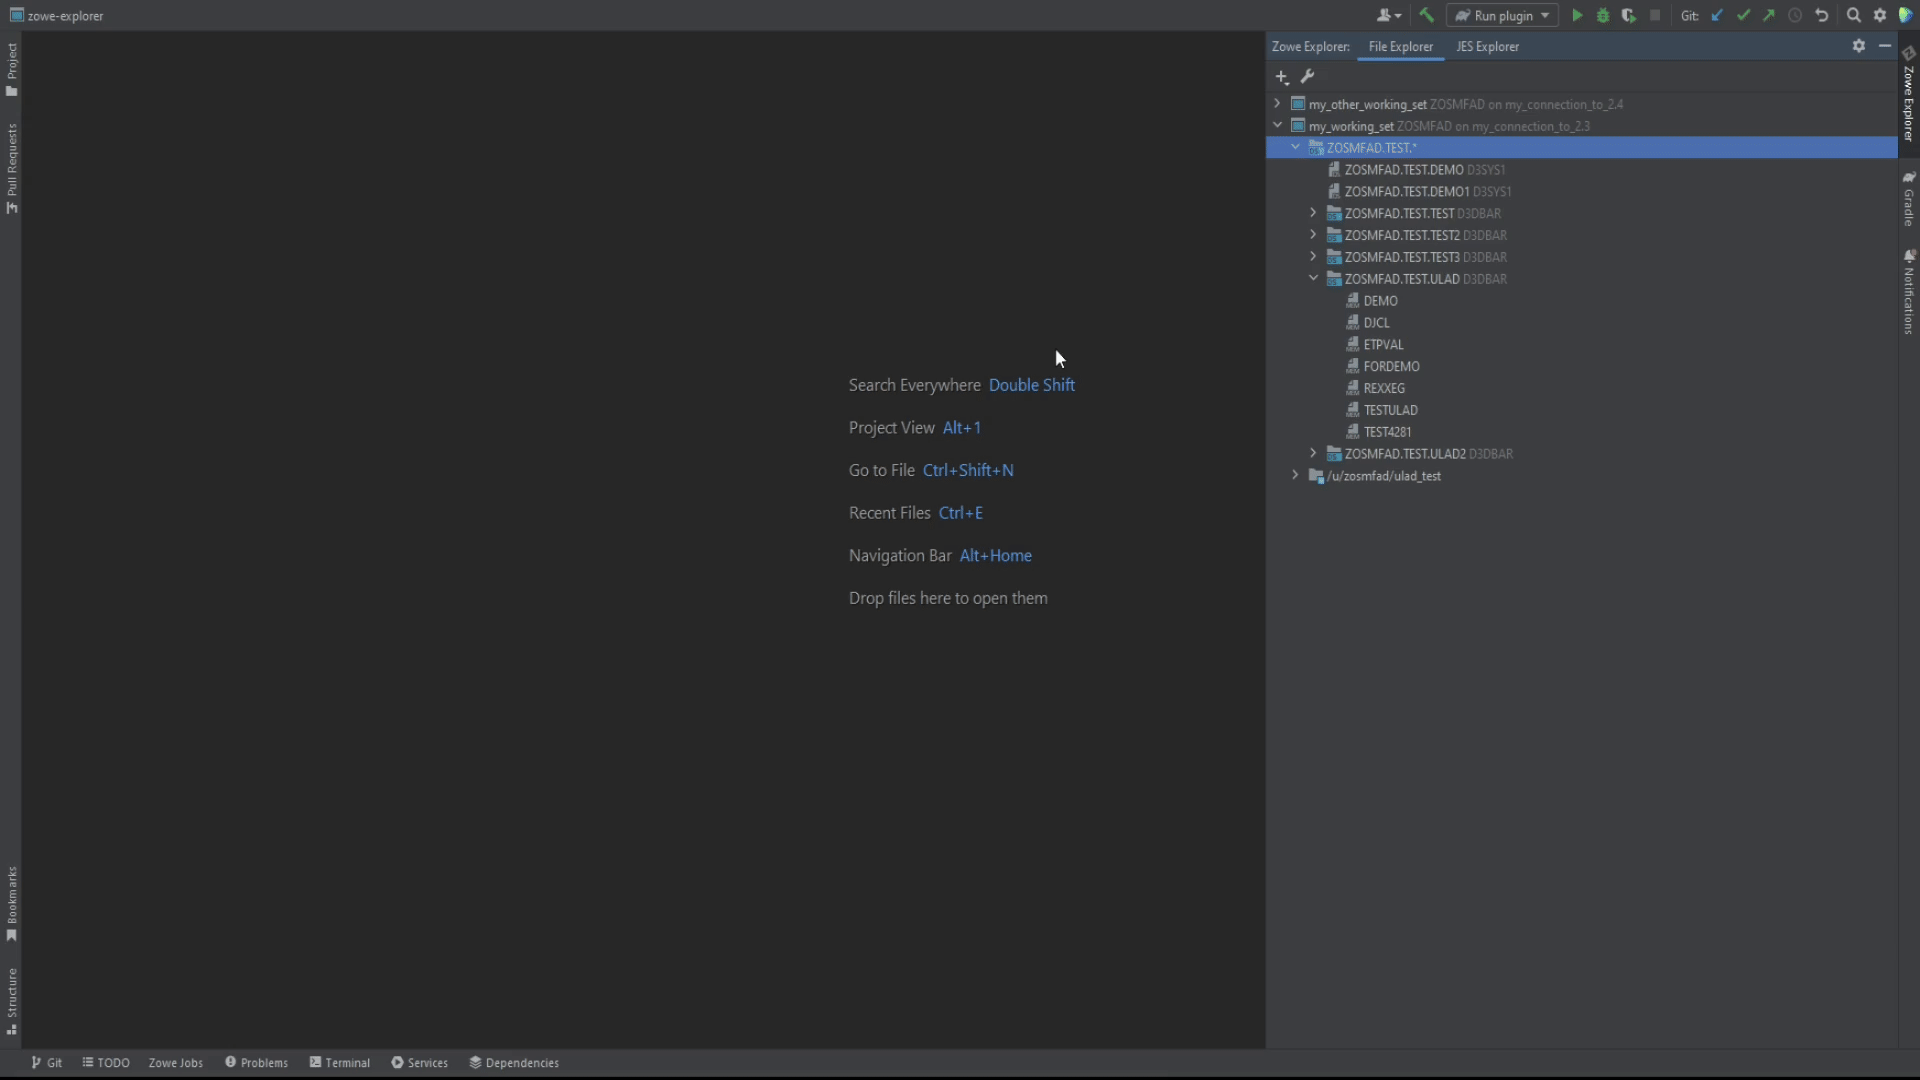The height and width of the screenshot is (1080, 1920).
Task: Click the green Run button in toolbar
Action: [x=1577, y=15]
